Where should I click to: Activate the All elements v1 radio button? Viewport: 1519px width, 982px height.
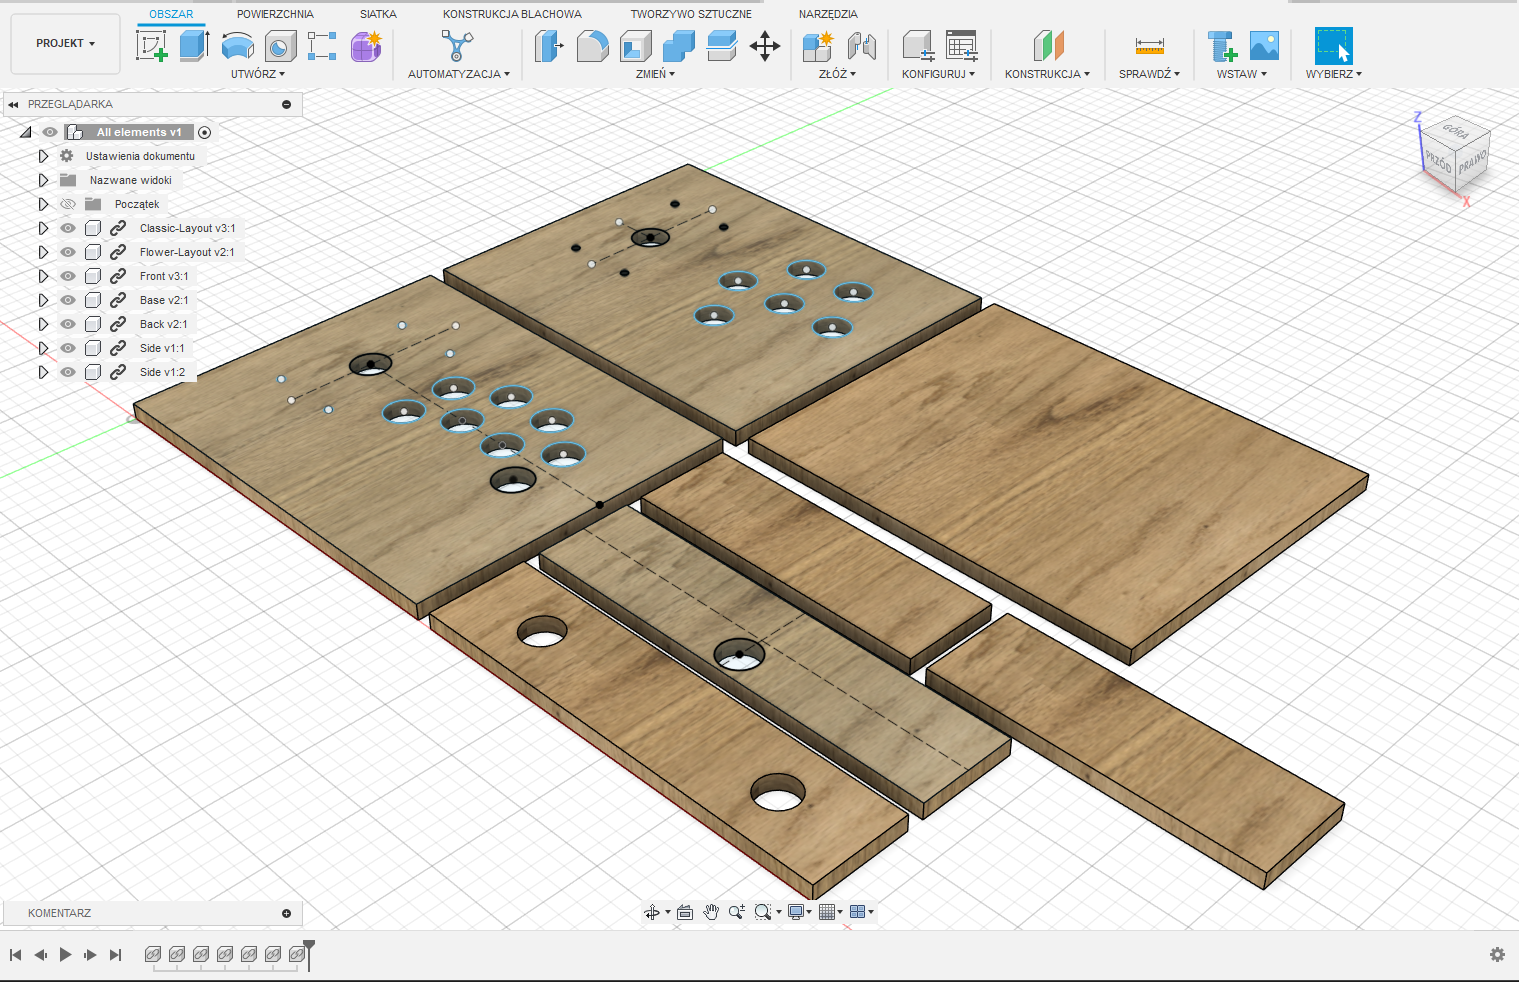tap(205, 132)
